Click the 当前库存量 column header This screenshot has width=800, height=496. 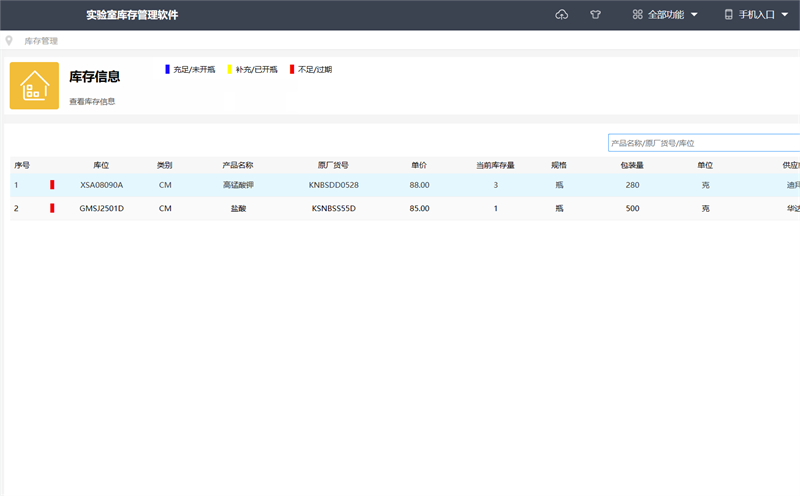point(495,165)
